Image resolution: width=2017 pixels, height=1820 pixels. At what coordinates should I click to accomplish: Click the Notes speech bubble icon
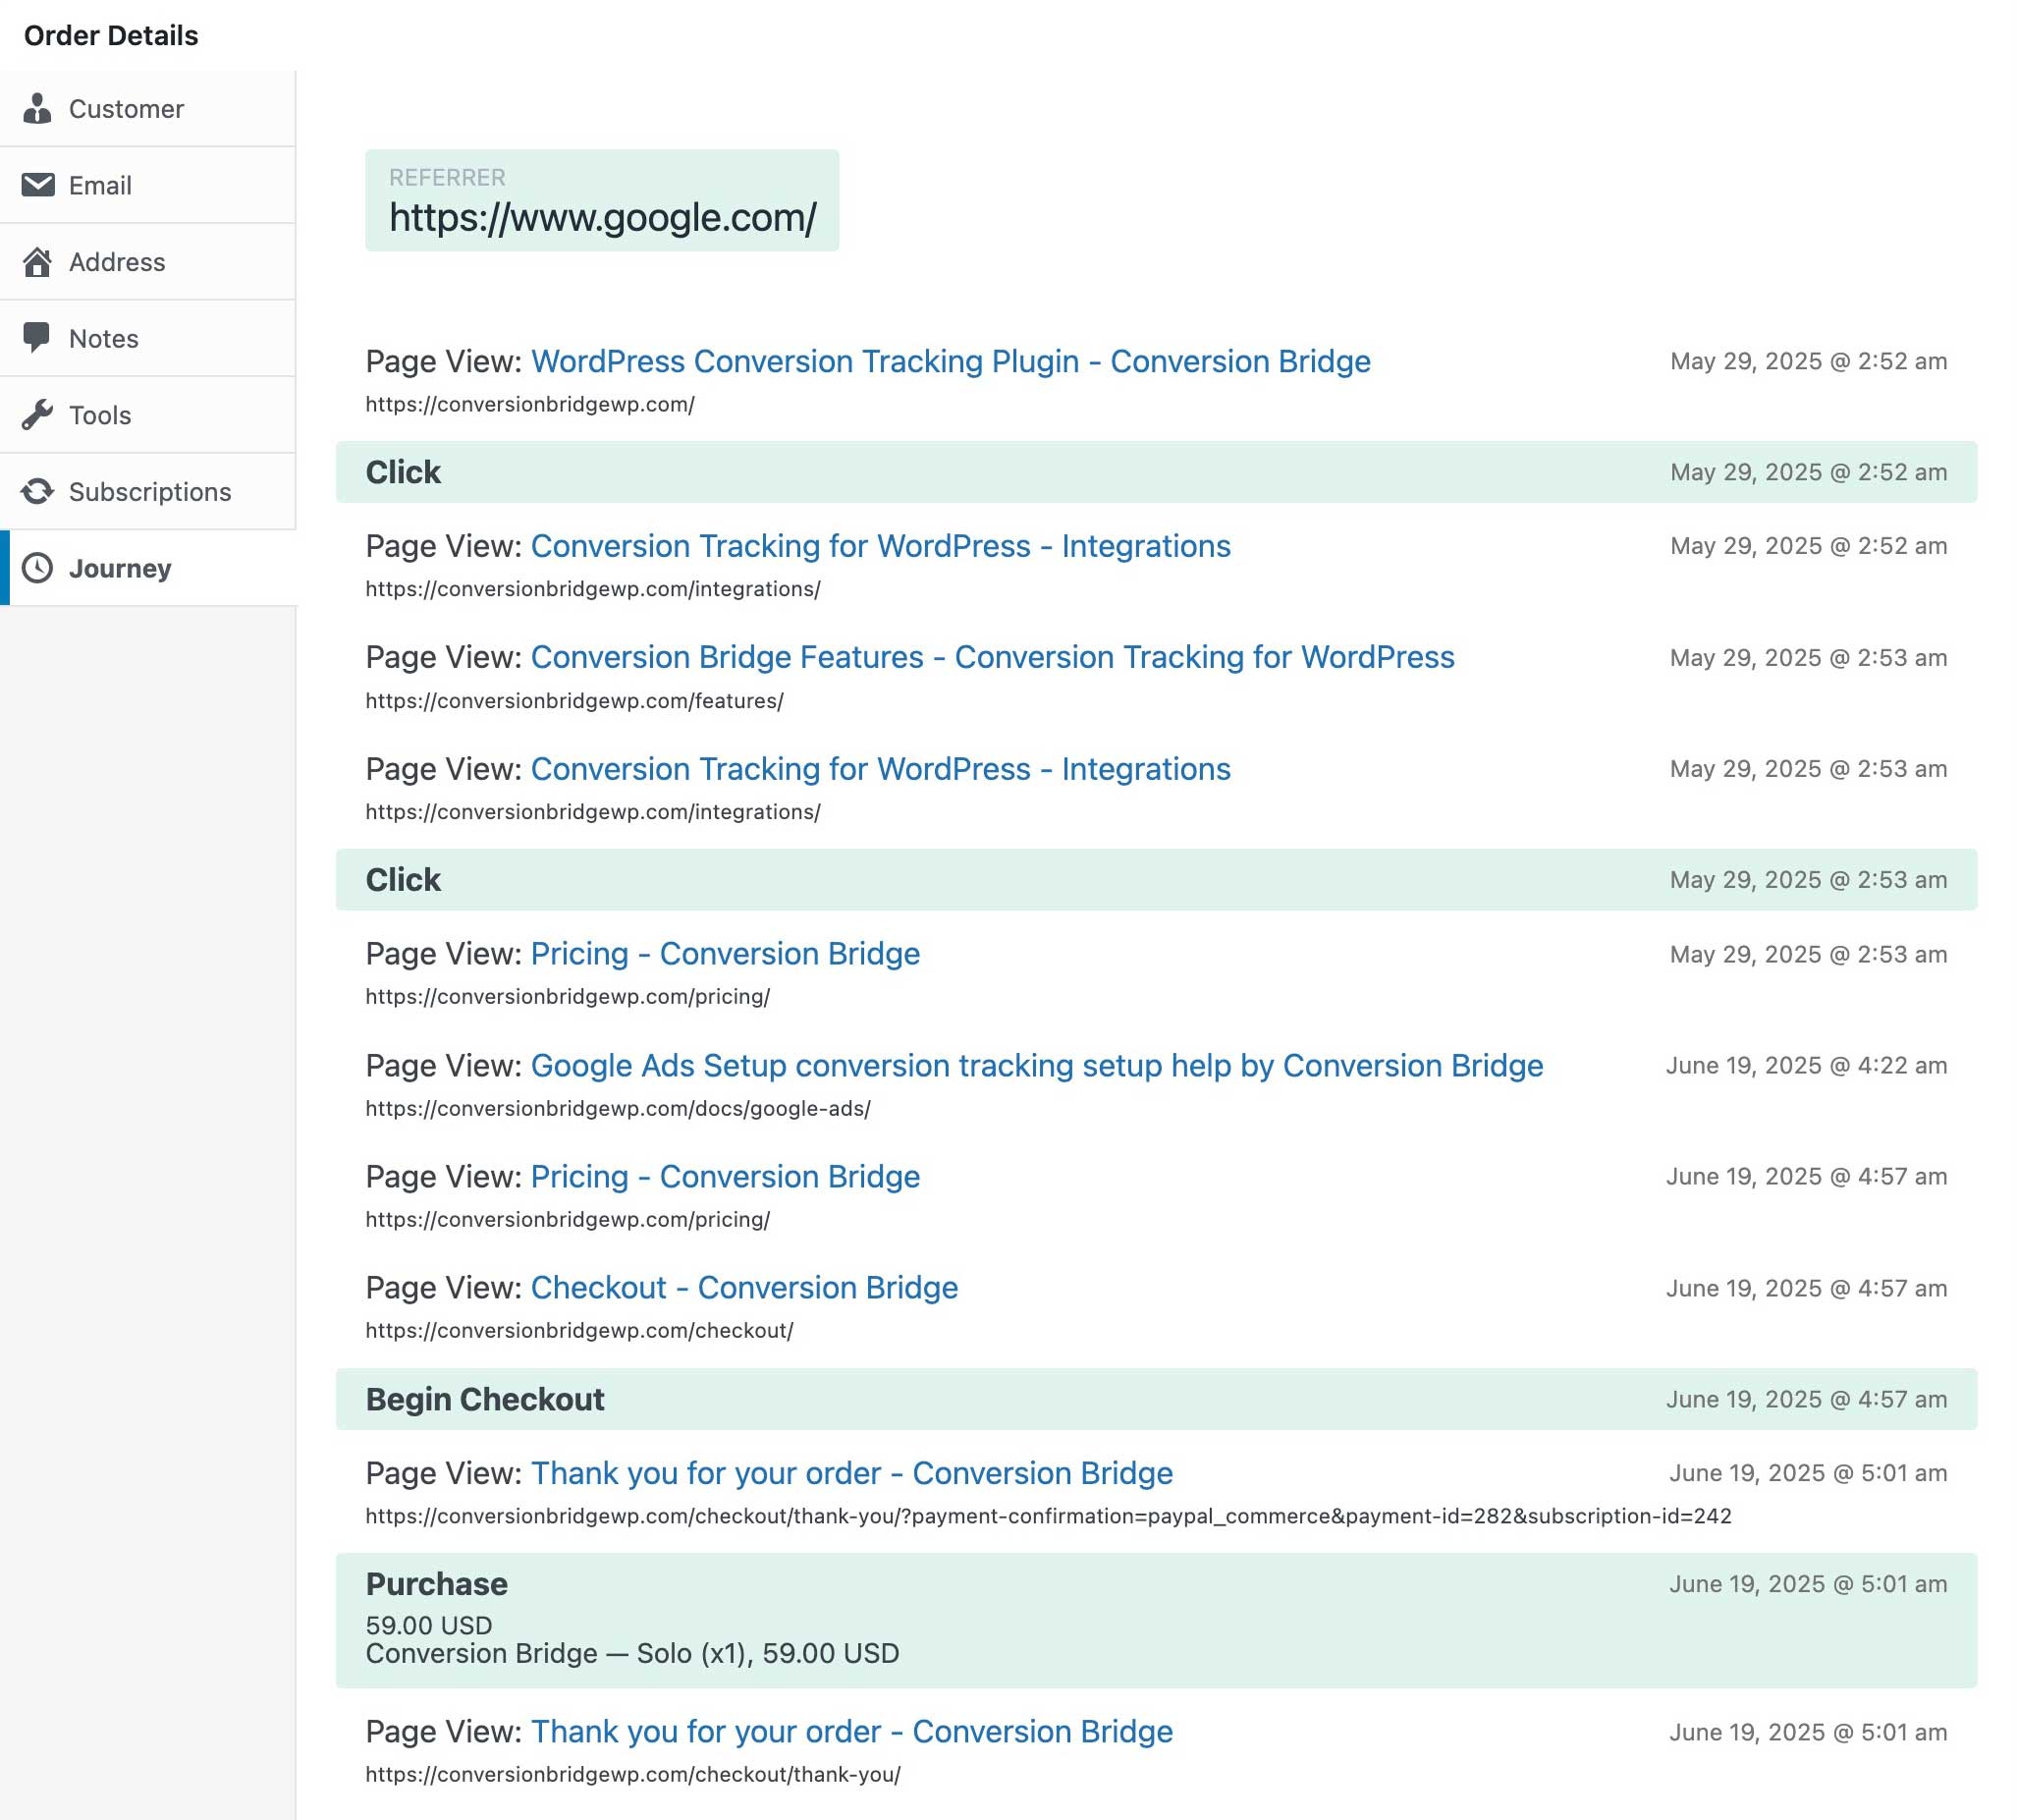pyautogui.click(x=37, y=338)
